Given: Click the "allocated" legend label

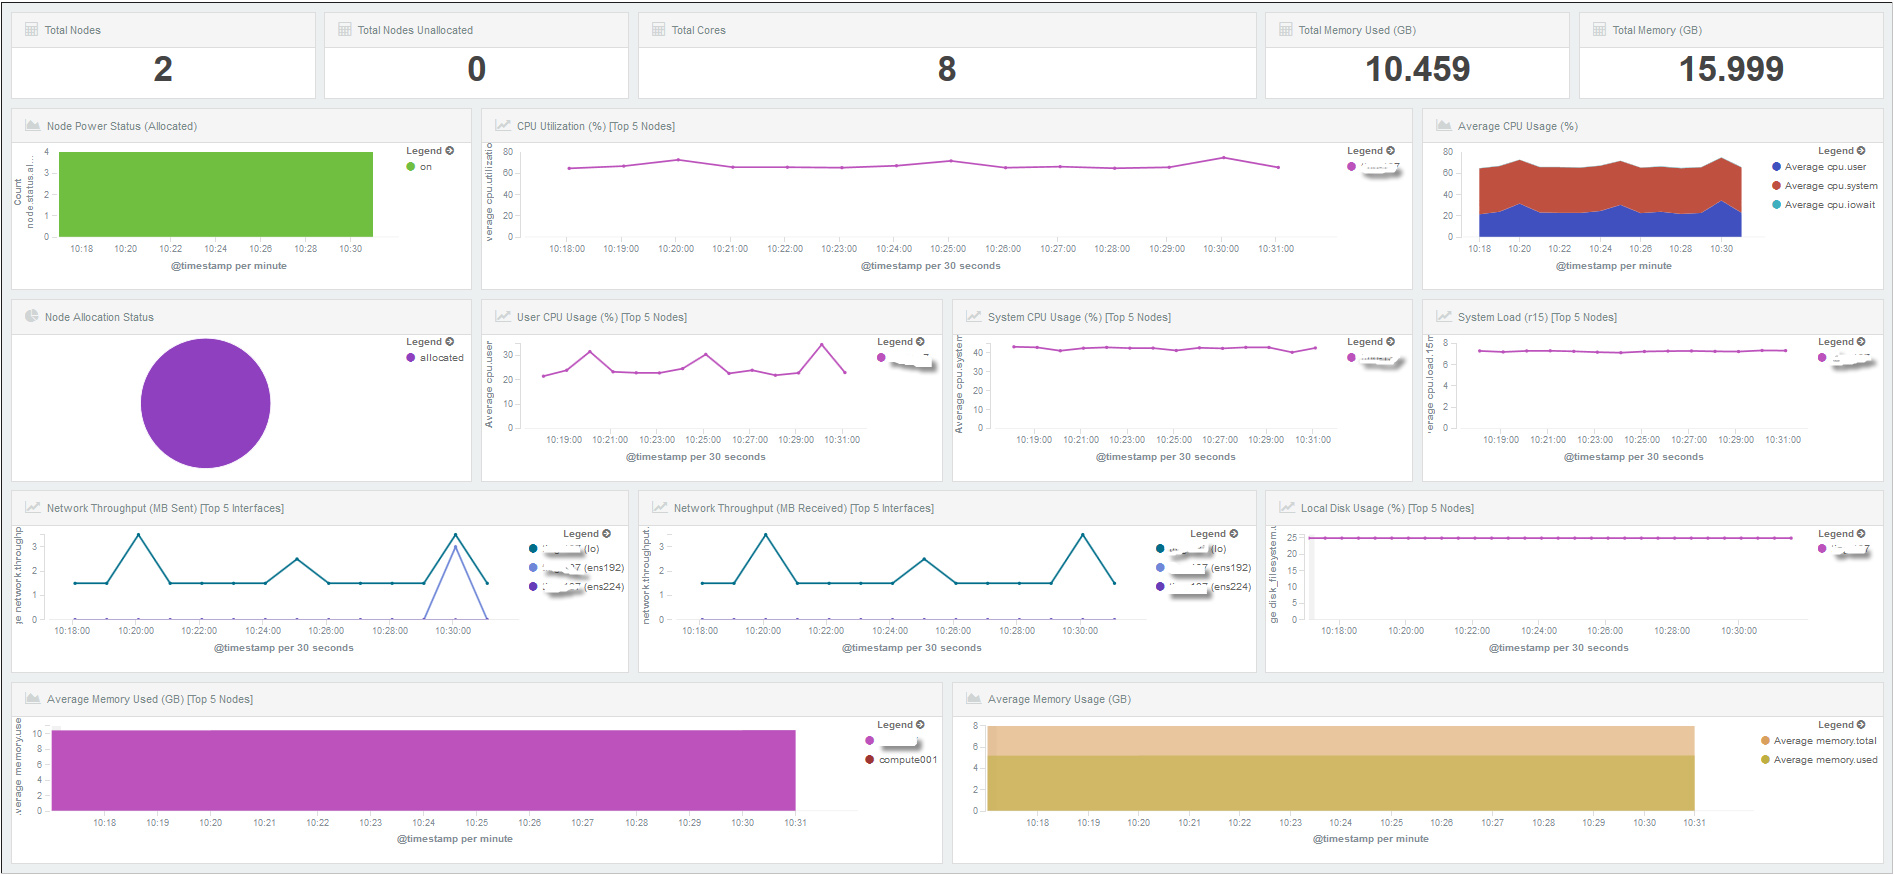Looking at the screenshot, I should [441, 358].
